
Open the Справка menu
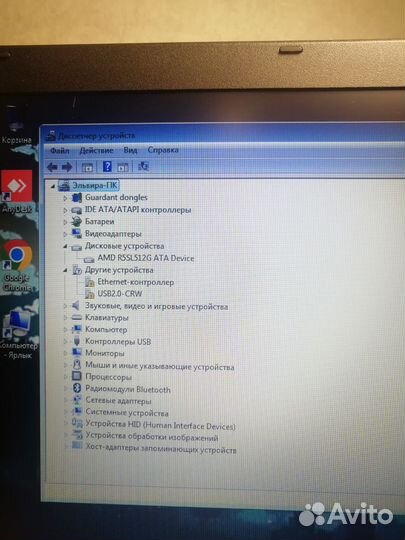click(x=163, y=150)
